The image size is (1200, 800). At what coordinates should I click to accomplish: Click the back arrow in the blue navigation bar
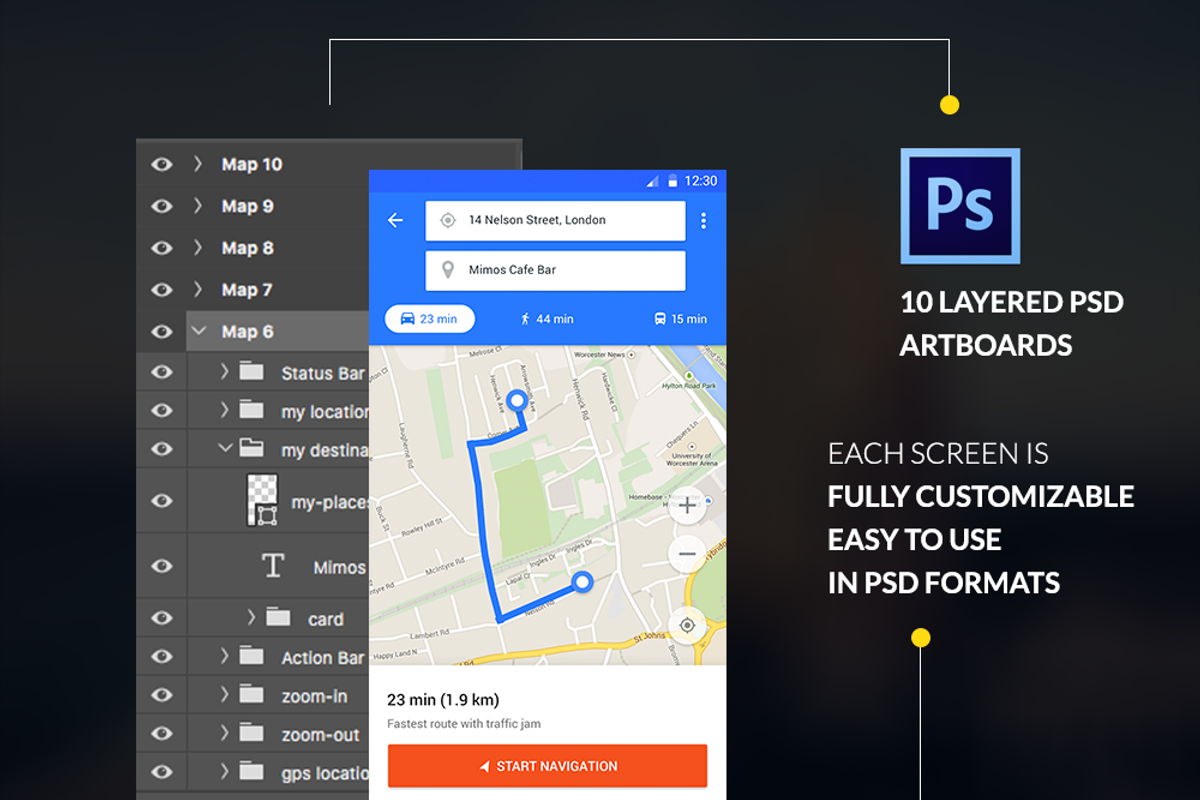point(395,220)
